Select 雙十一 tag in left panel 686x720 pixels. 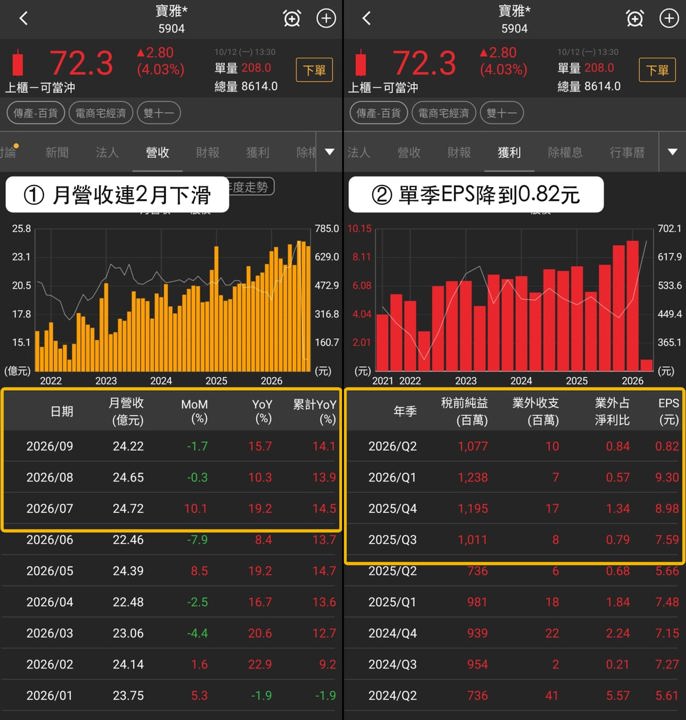158,113
